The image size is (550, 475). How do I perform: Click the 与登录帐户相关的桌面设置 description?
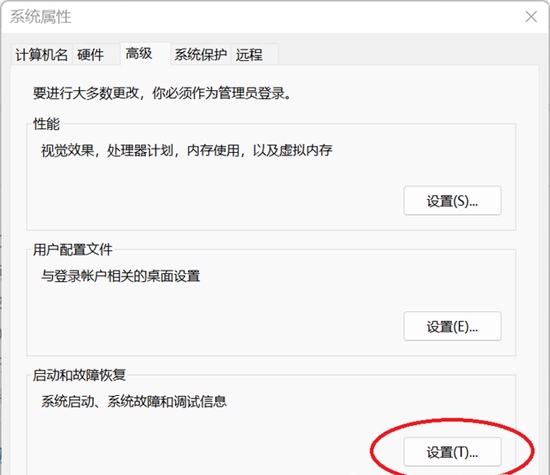tap(121, 276)
